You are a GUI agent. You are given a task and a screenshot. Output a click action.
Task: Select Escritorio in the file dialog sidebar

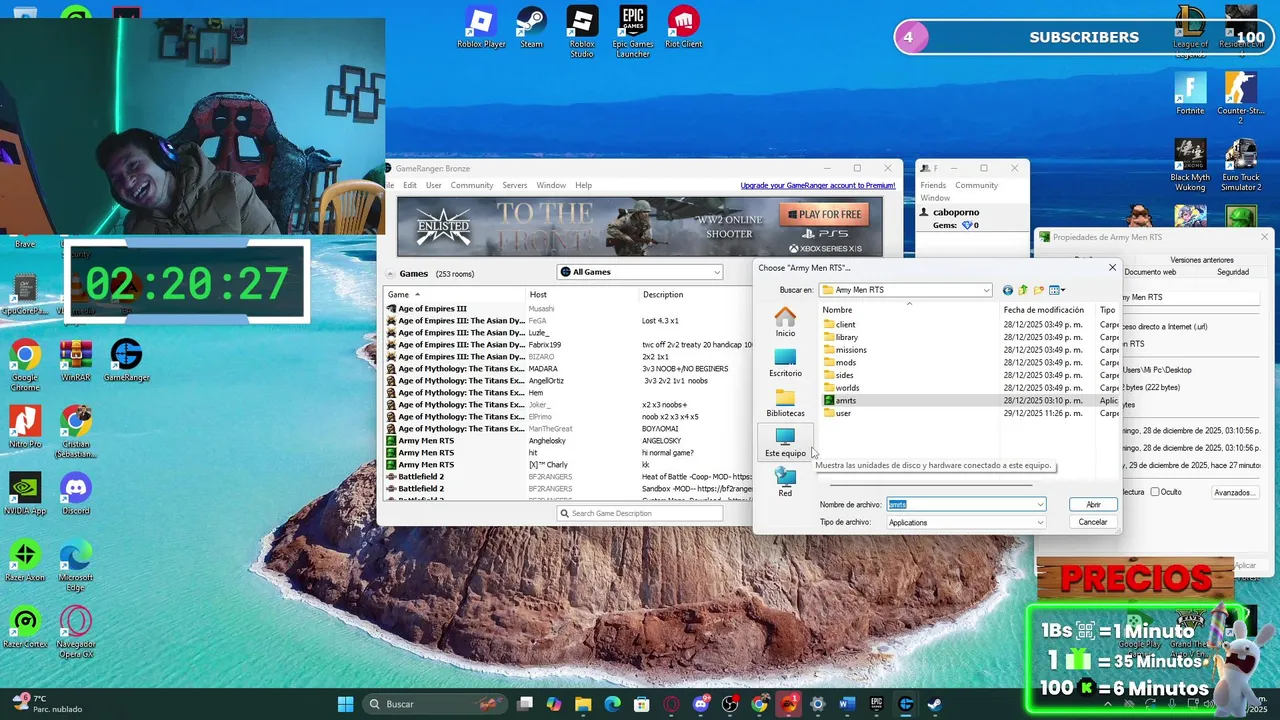coord(785,362)
